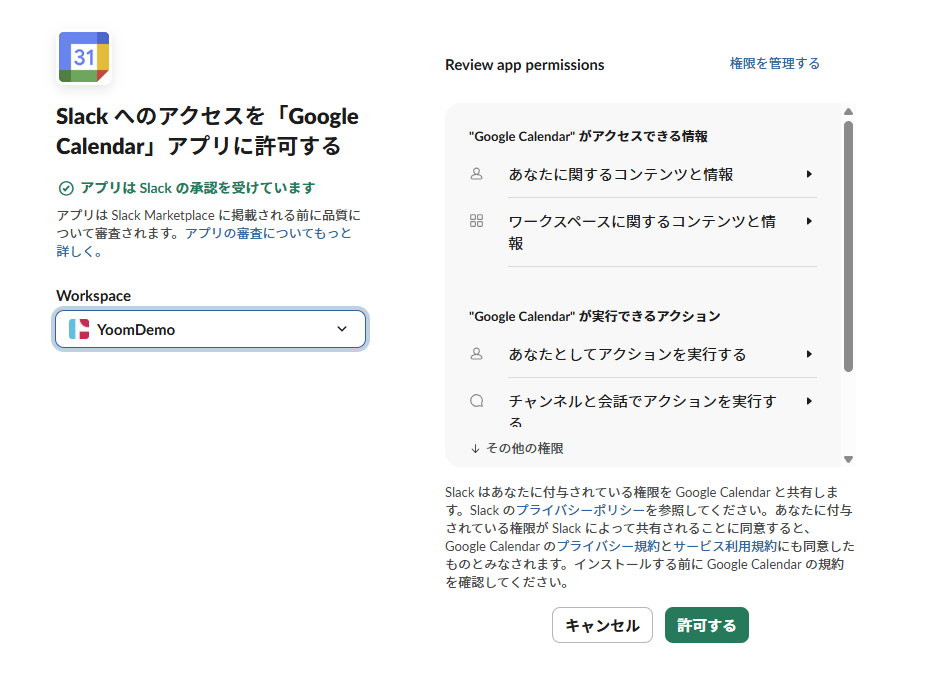Click the scrollbar up arrow
This screenshot has height=675, width=925.
click(x=848, y=112)
